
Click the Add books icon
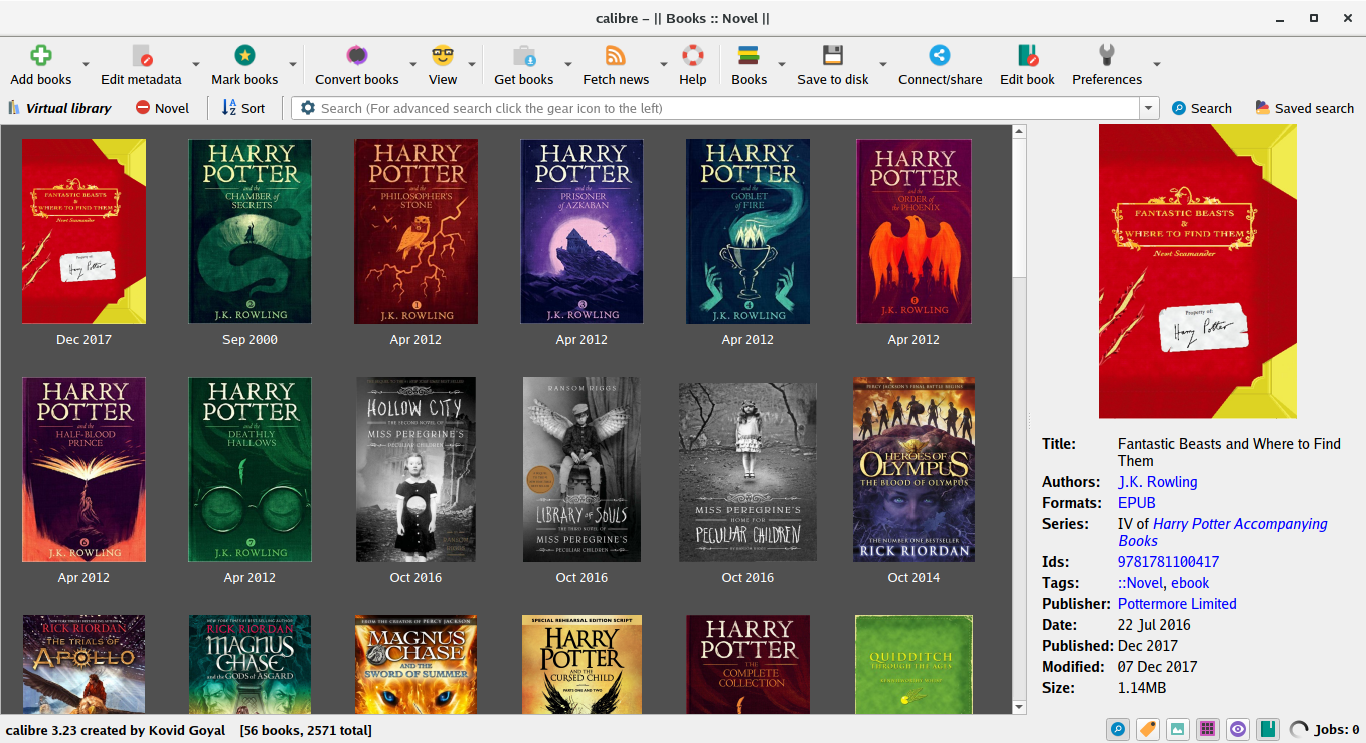41,56
